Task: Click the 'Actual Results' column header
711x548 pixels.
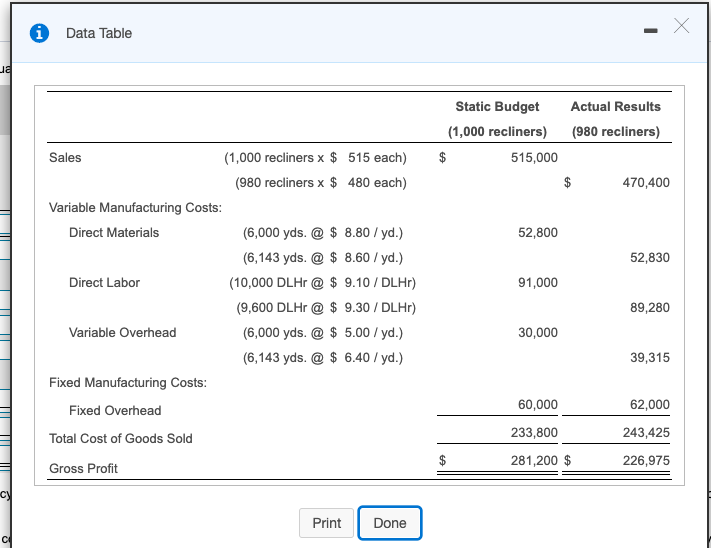Action: point(616,107)
